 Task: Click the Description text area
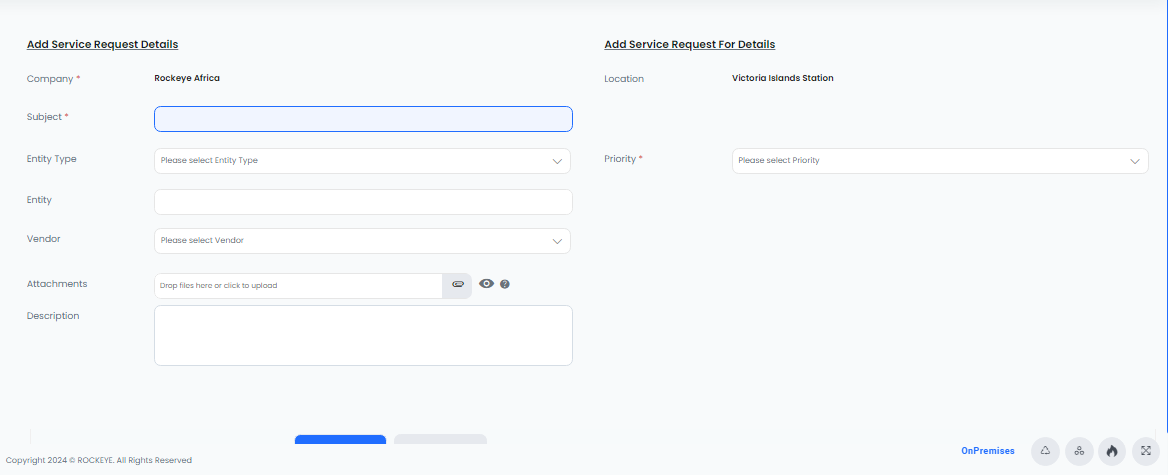[364, 335]
